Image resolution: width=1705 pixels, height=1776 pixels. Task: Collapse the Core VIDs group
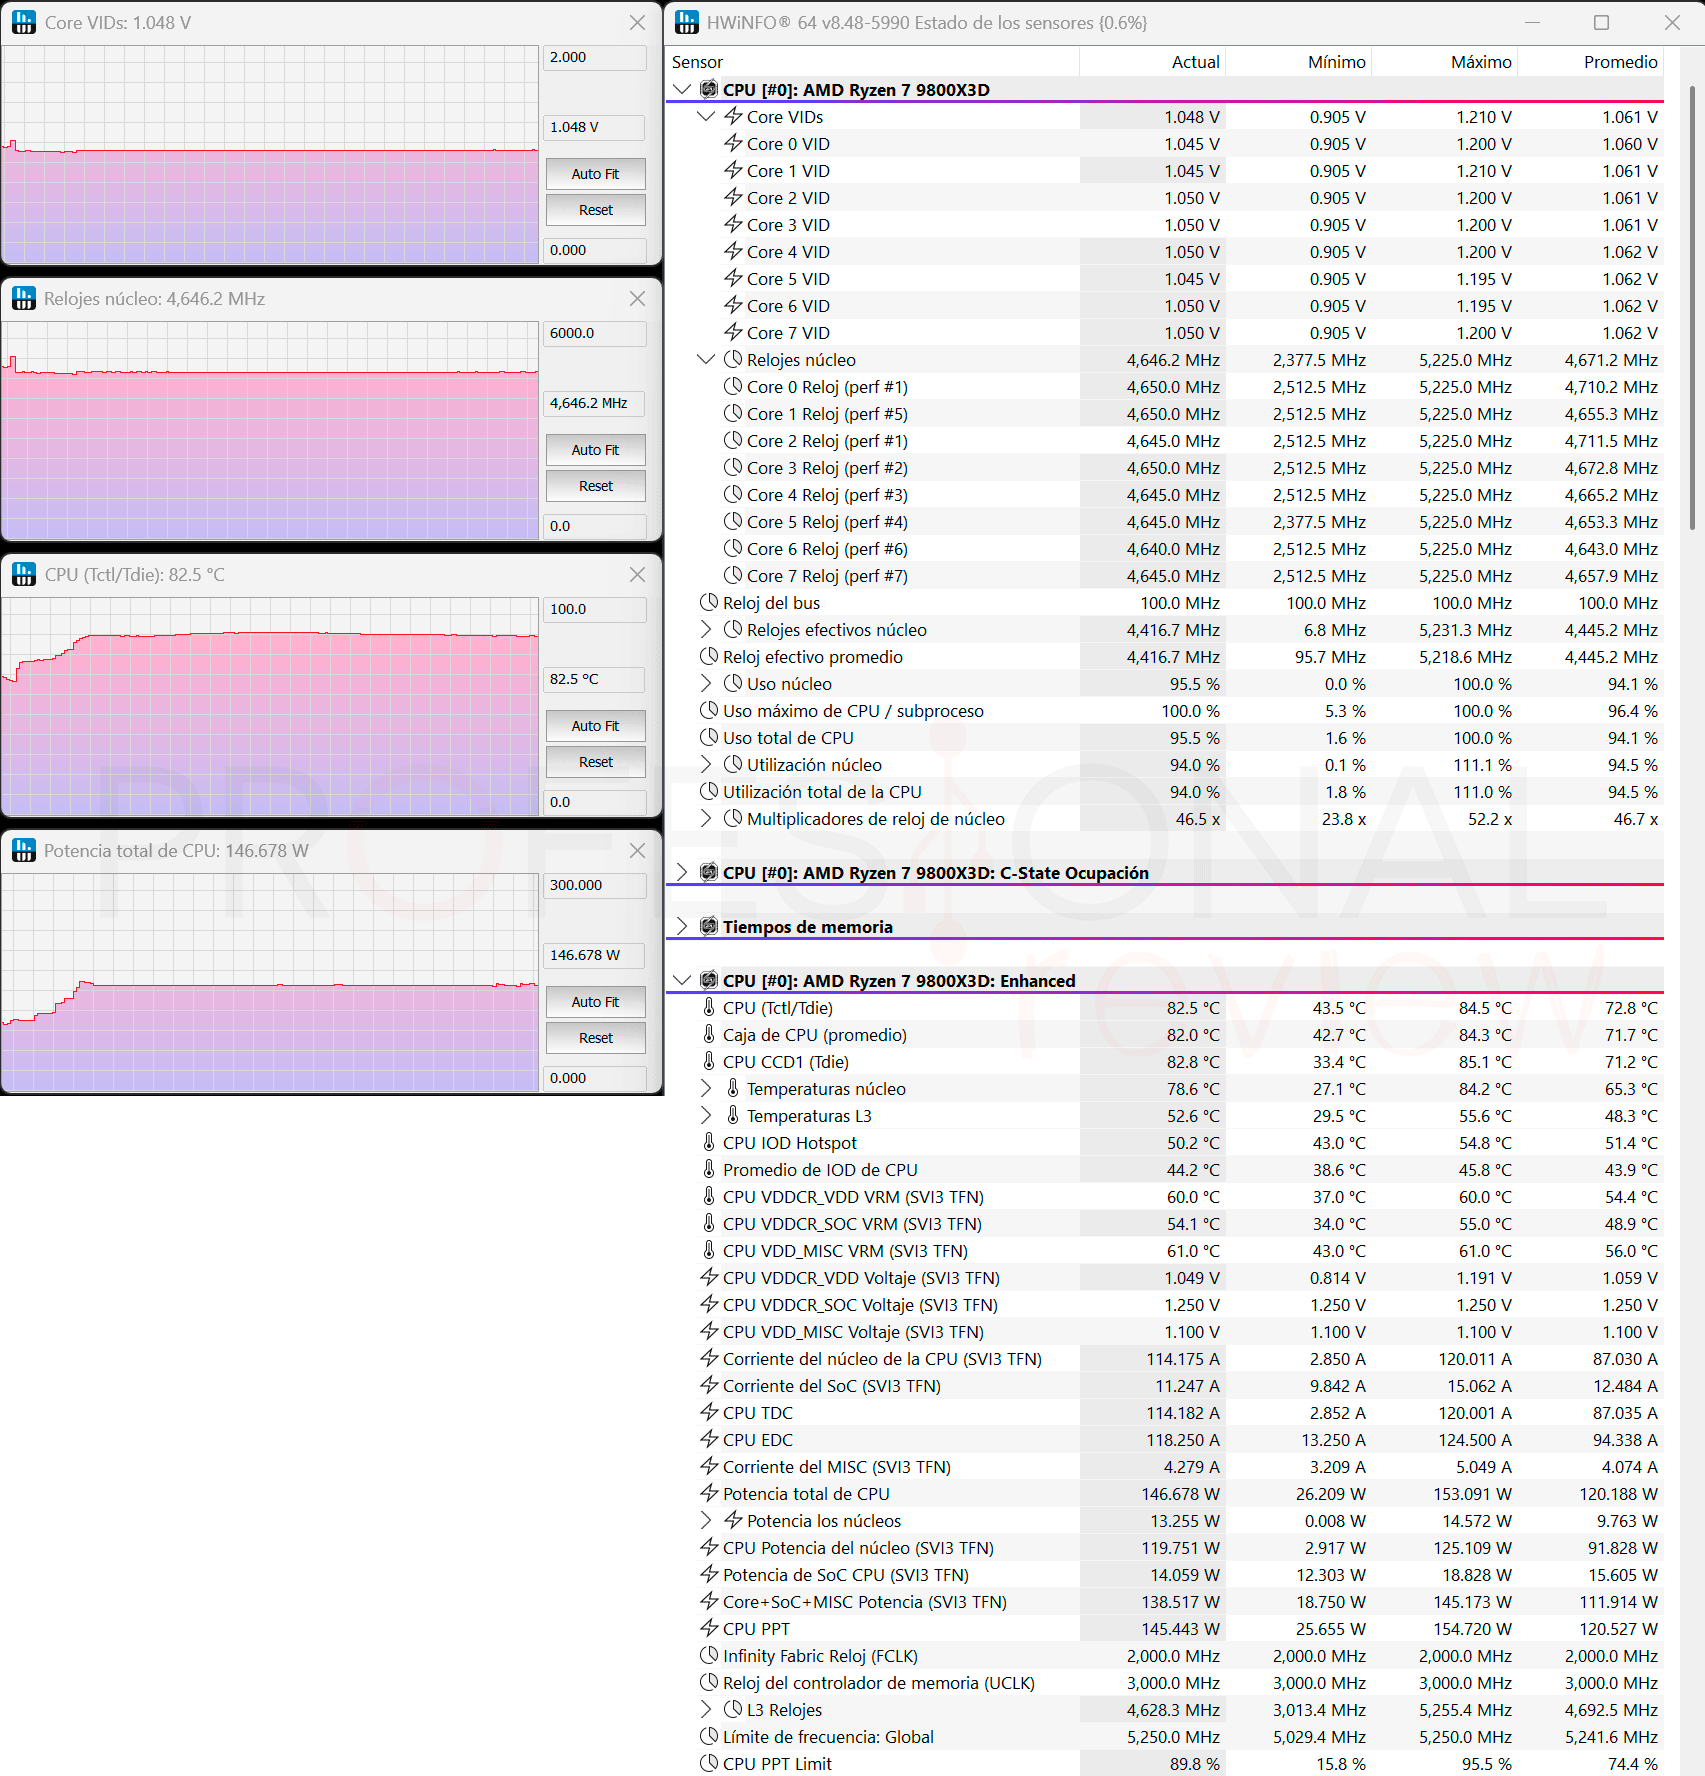pos(706,116)
